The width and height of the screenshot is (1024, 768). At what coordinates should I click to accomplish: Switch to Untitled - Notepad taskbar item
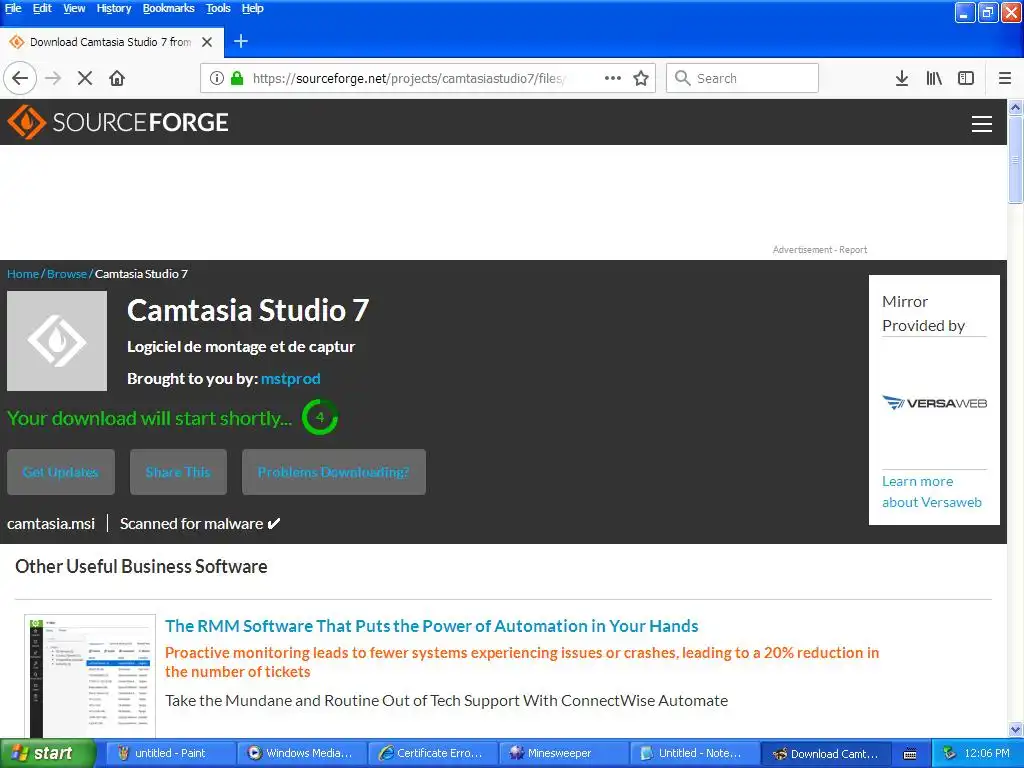click(x=695, y=754)
